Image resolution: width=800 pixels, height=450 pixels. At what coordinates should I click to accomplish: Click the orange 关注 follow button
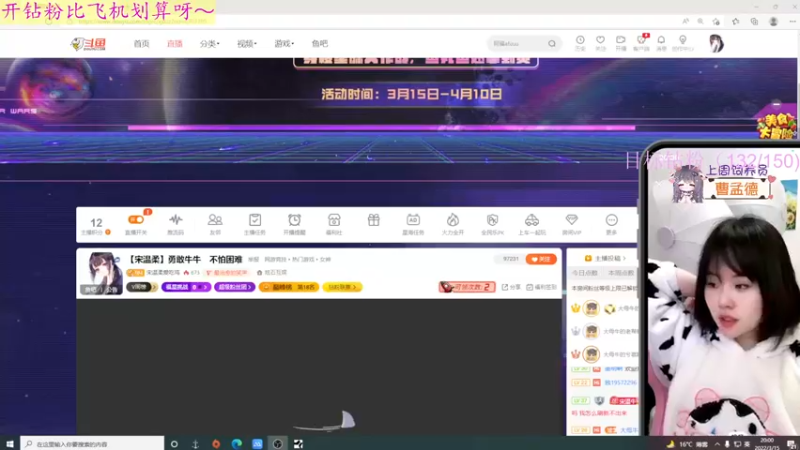click(541, 259)
